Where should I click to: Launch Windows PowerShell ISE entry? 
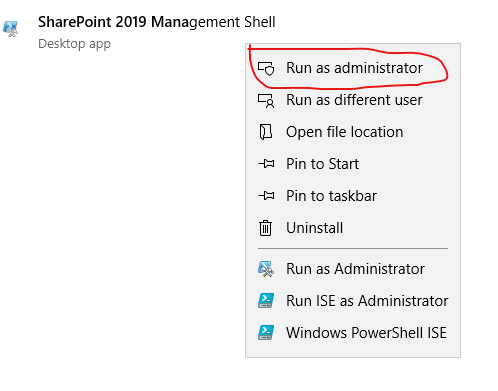(x=353, y=333)
